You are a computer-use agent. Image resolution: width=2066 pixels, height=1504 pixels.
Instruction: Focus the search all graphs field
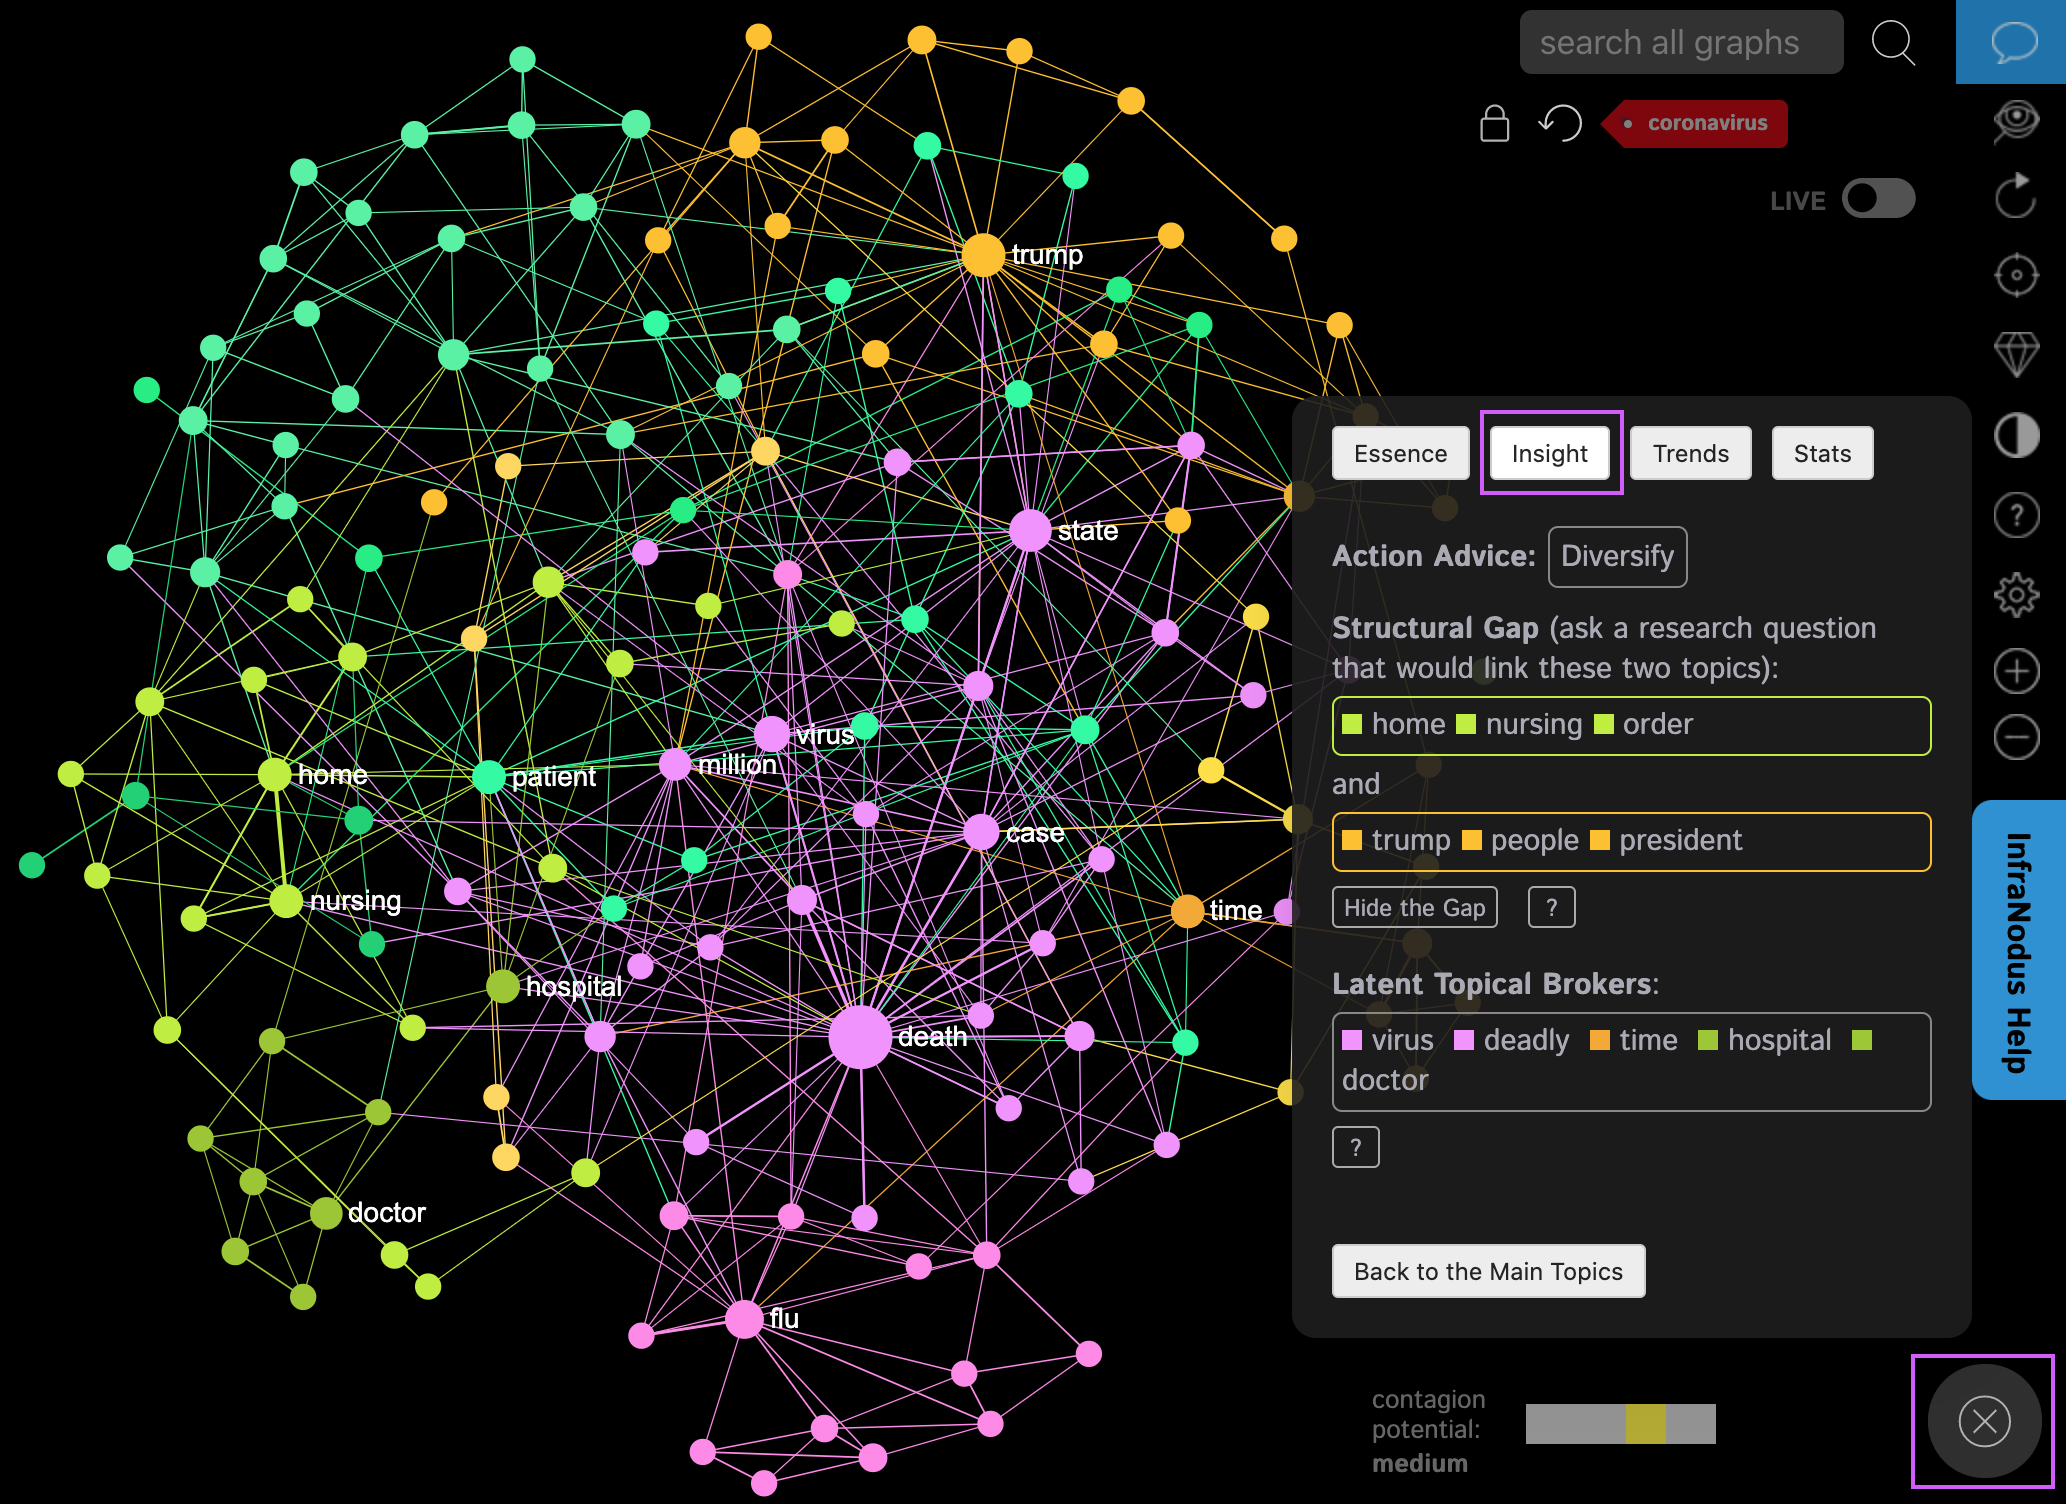click(x=1681, y=42)
